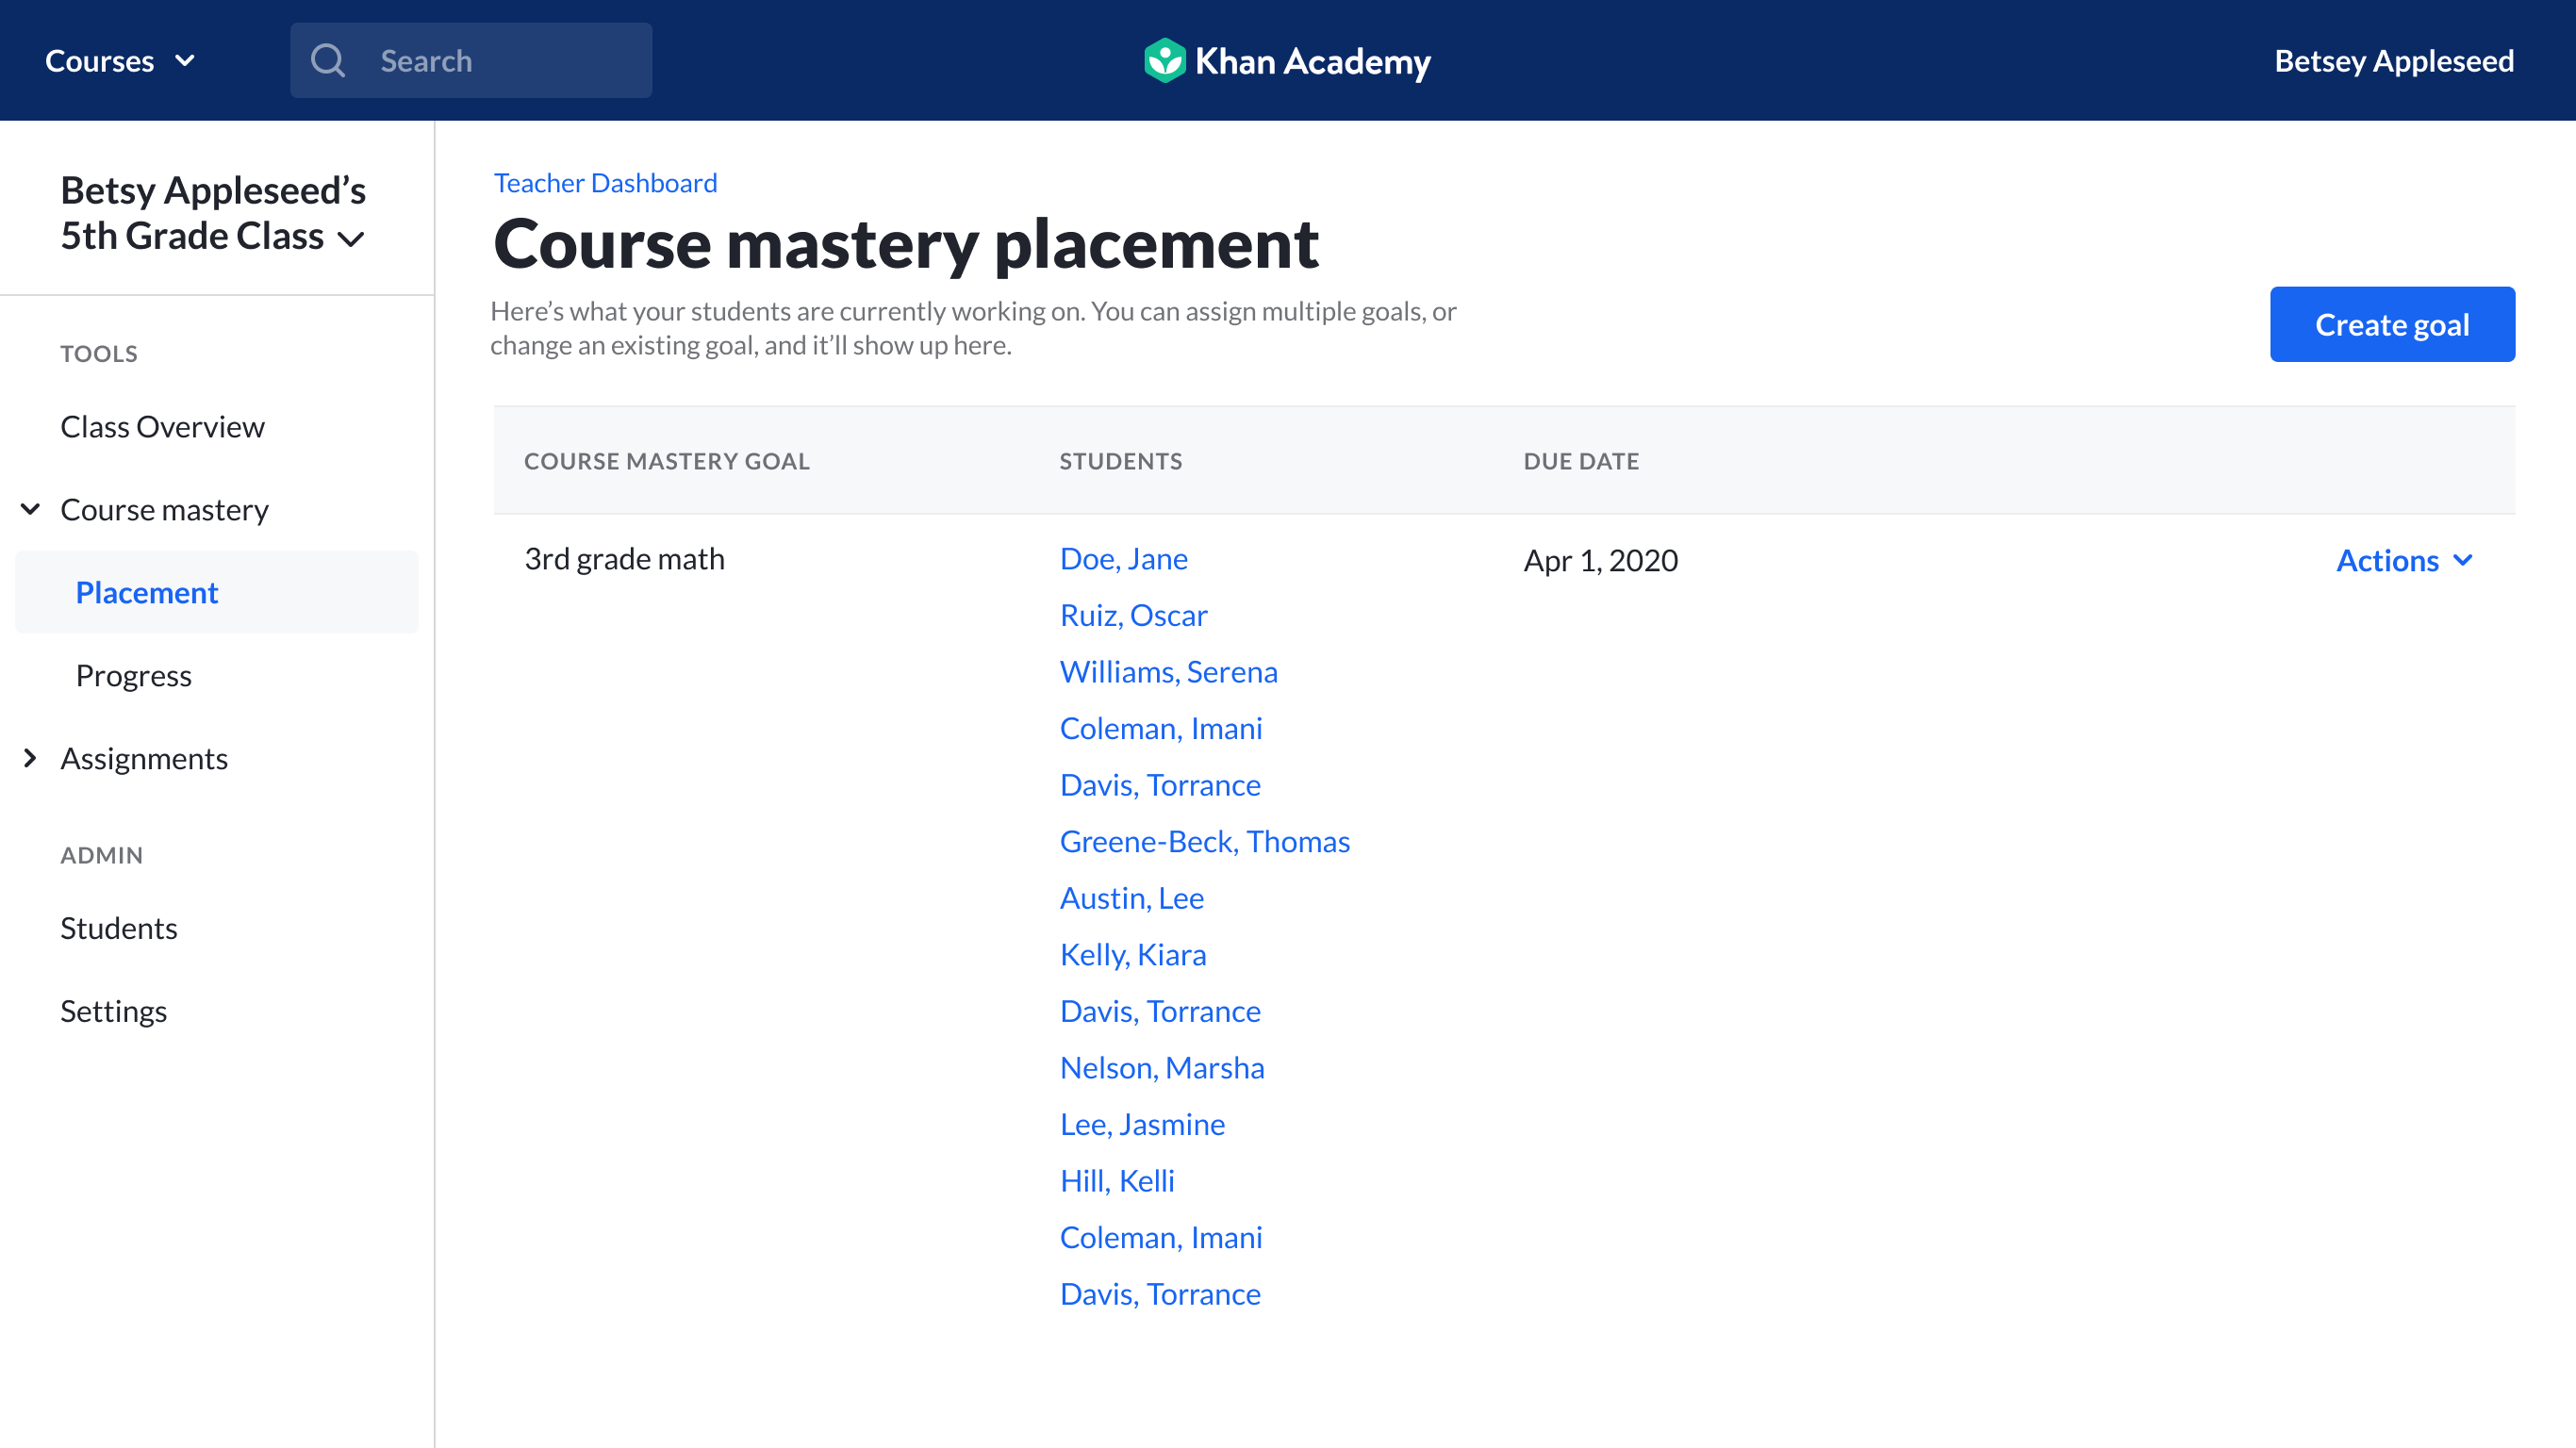Open student Doe, Jane
Screen dimensions: 2576x1448
pyautogui.click(x=1123, y=558)
